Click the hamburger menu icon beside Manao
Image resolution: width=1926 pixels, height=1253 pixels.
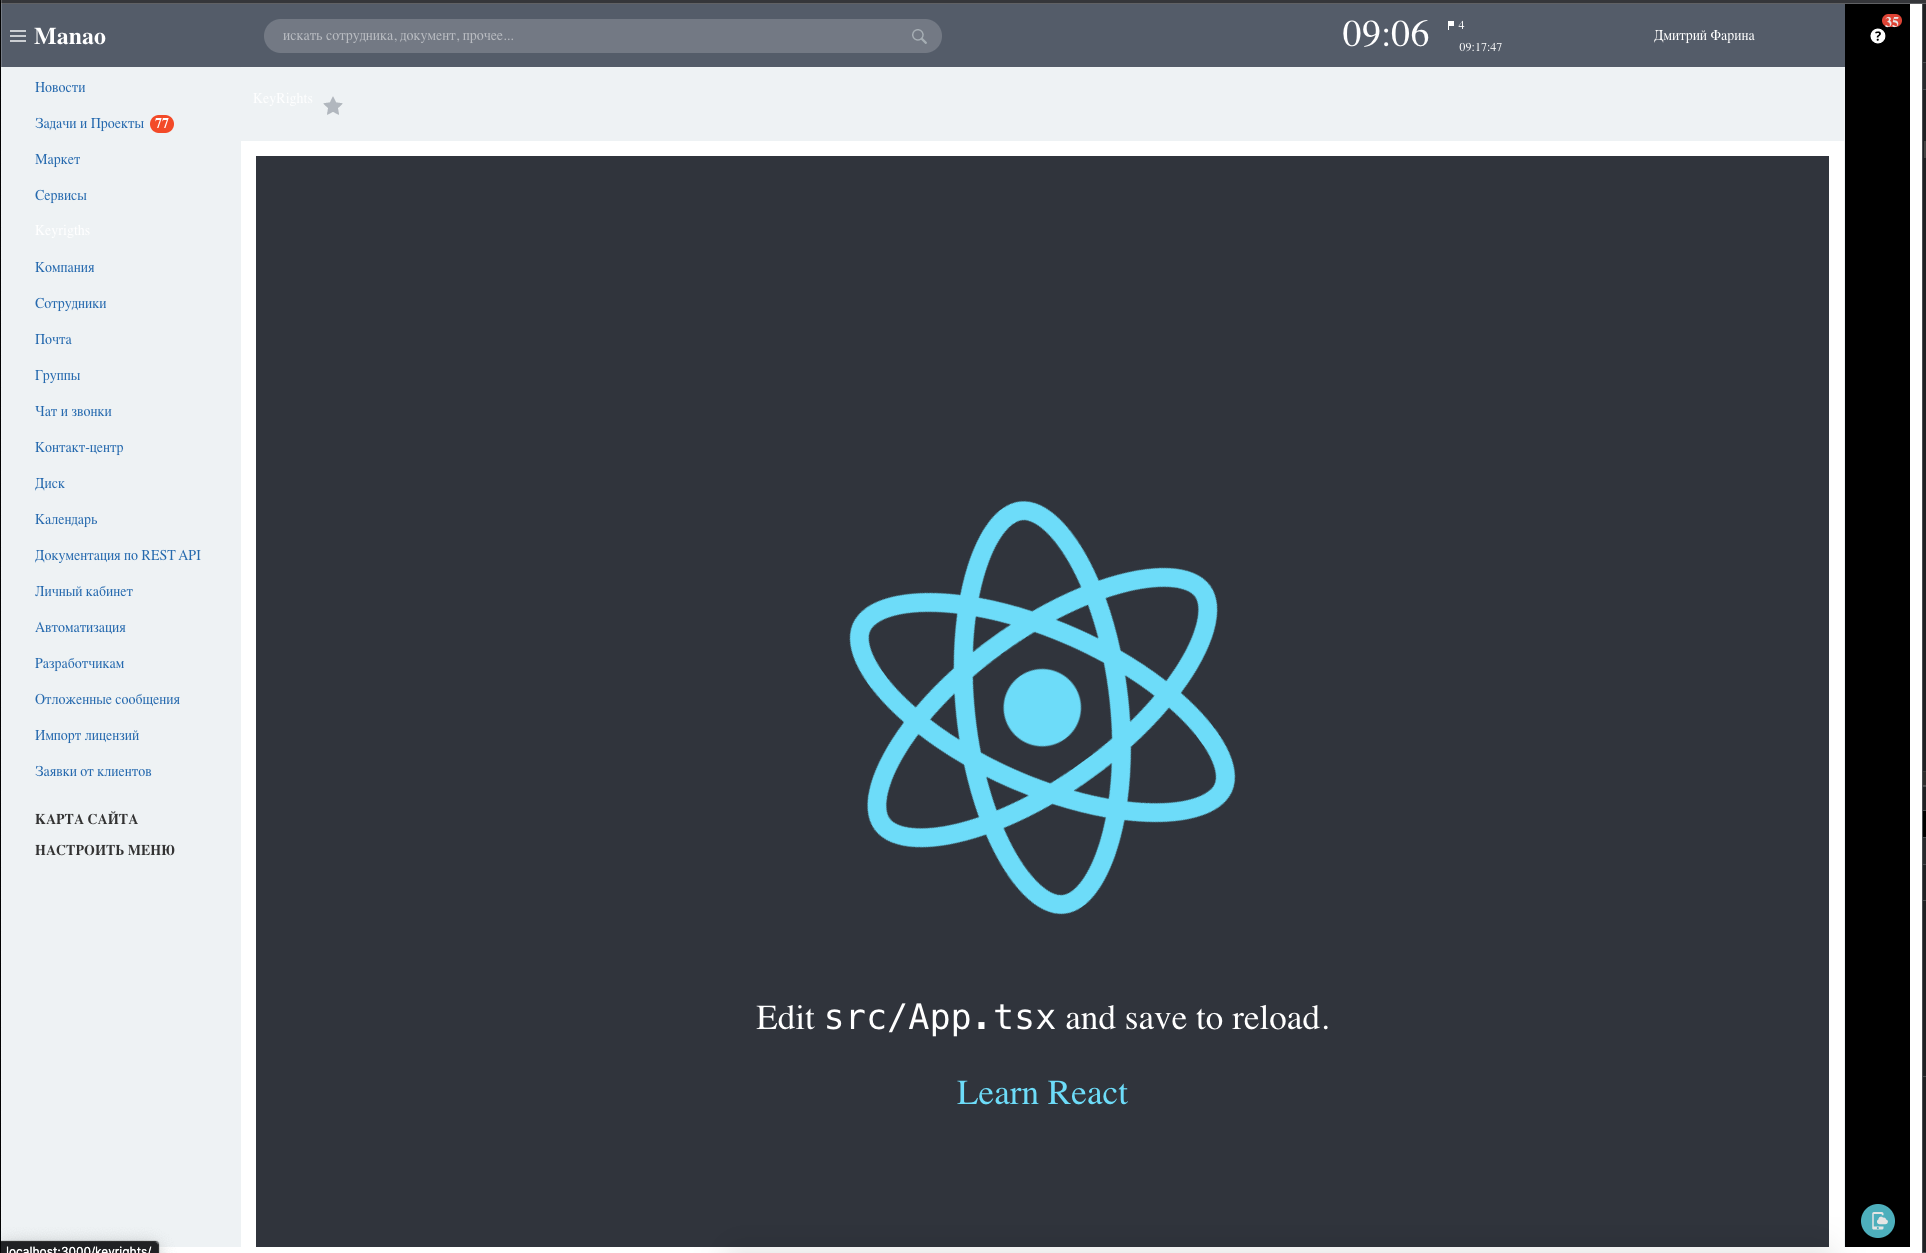click(17, 36)
